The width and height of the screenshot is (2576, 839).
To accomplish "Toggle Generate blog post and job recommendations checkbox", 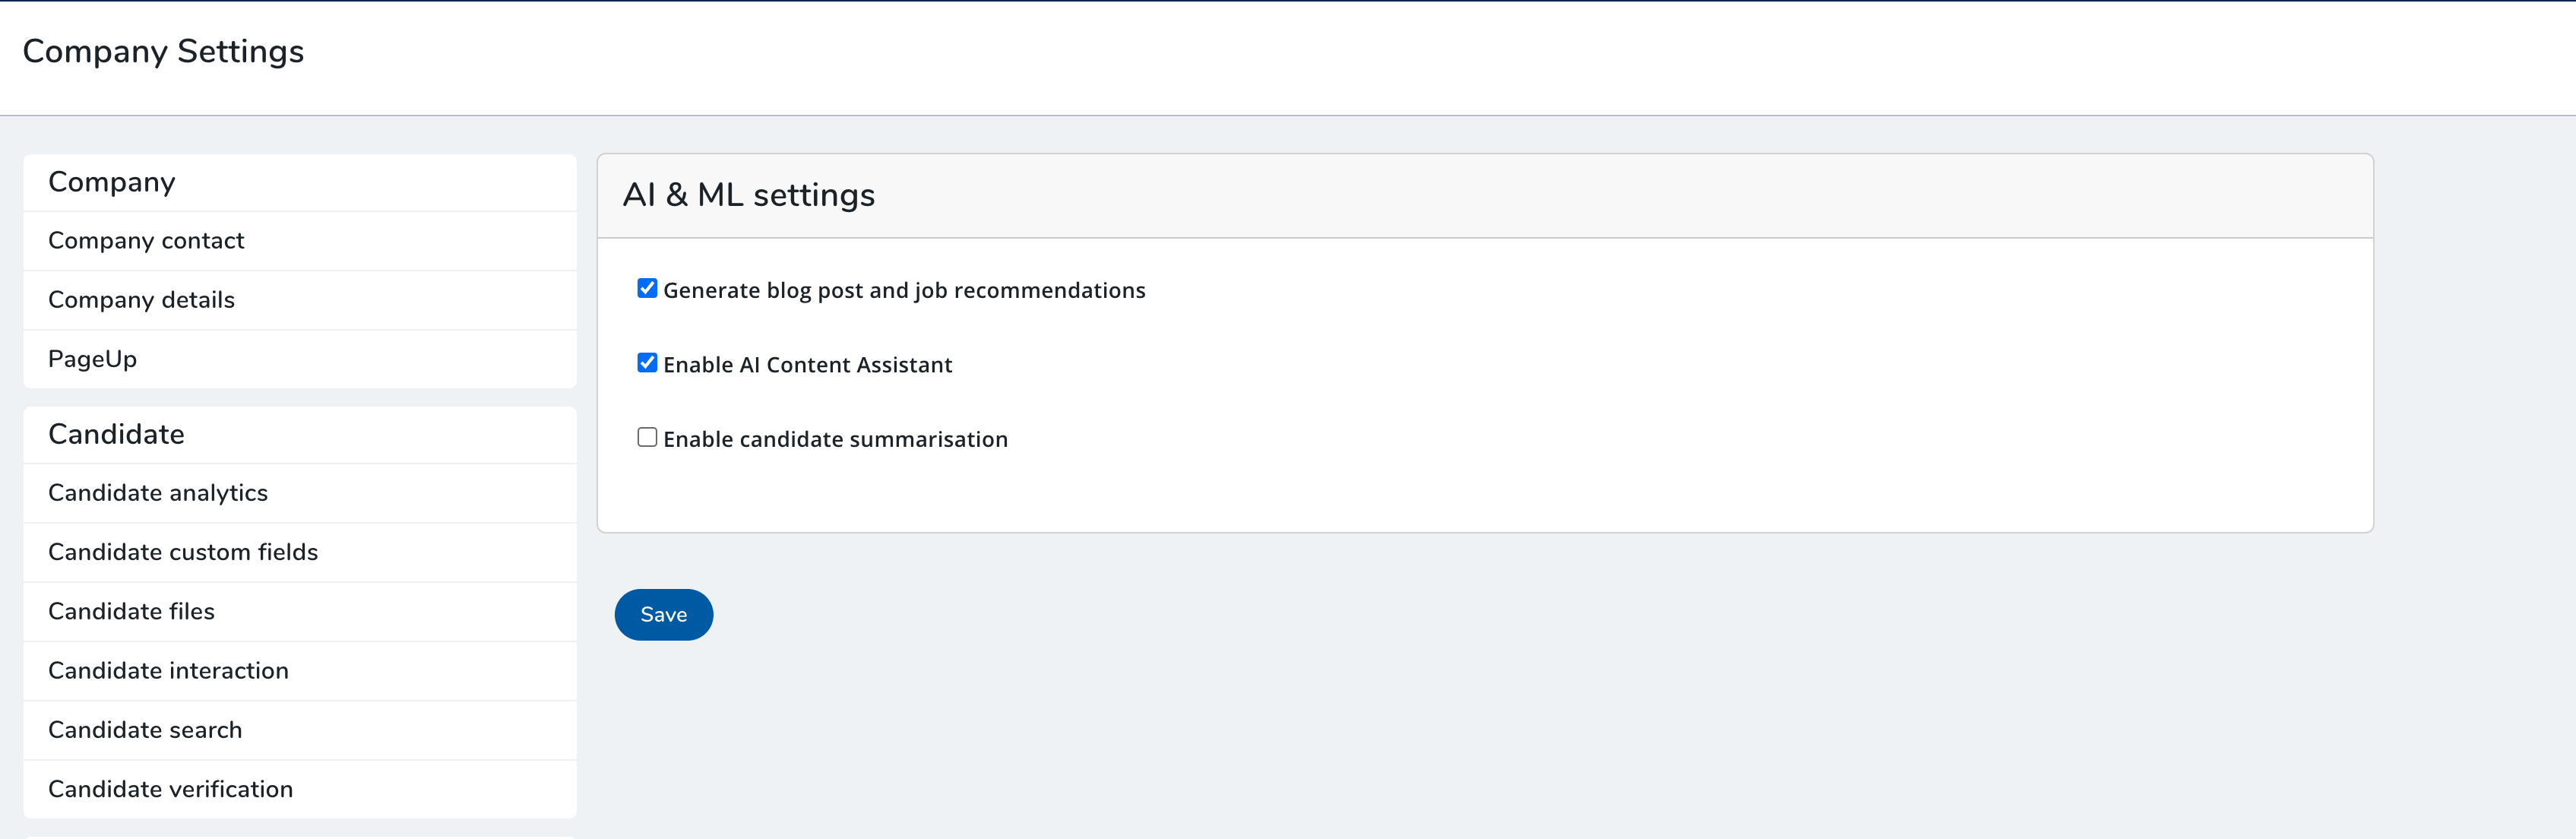I will [647, 289].
